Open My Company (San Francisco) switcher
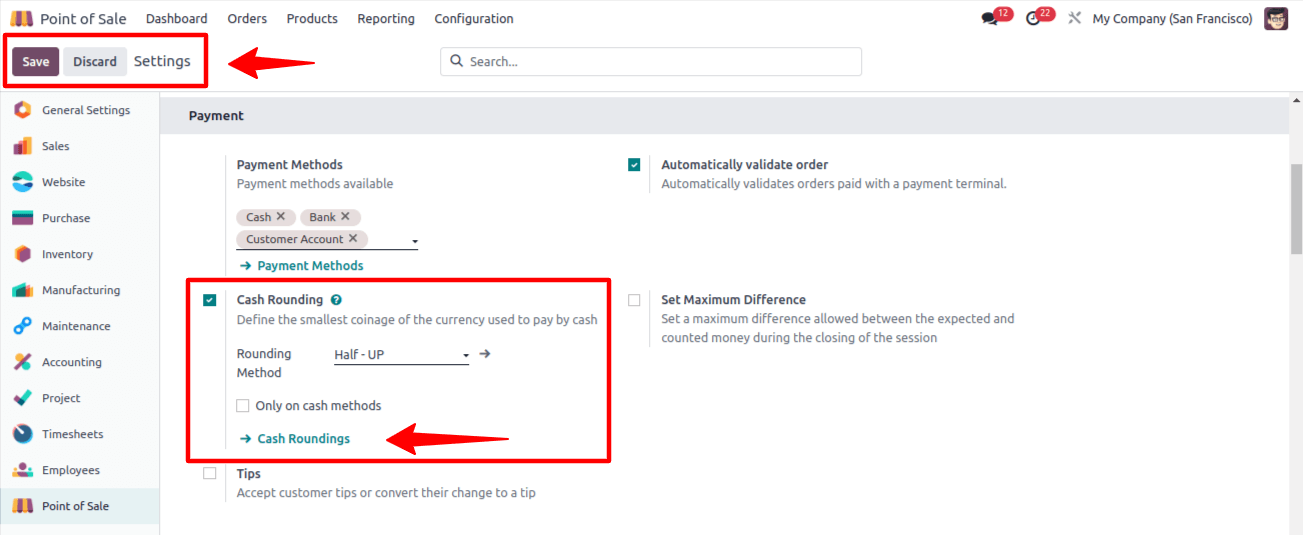The height and width of the screenshot is (535, 1303). pos(1172,19)
